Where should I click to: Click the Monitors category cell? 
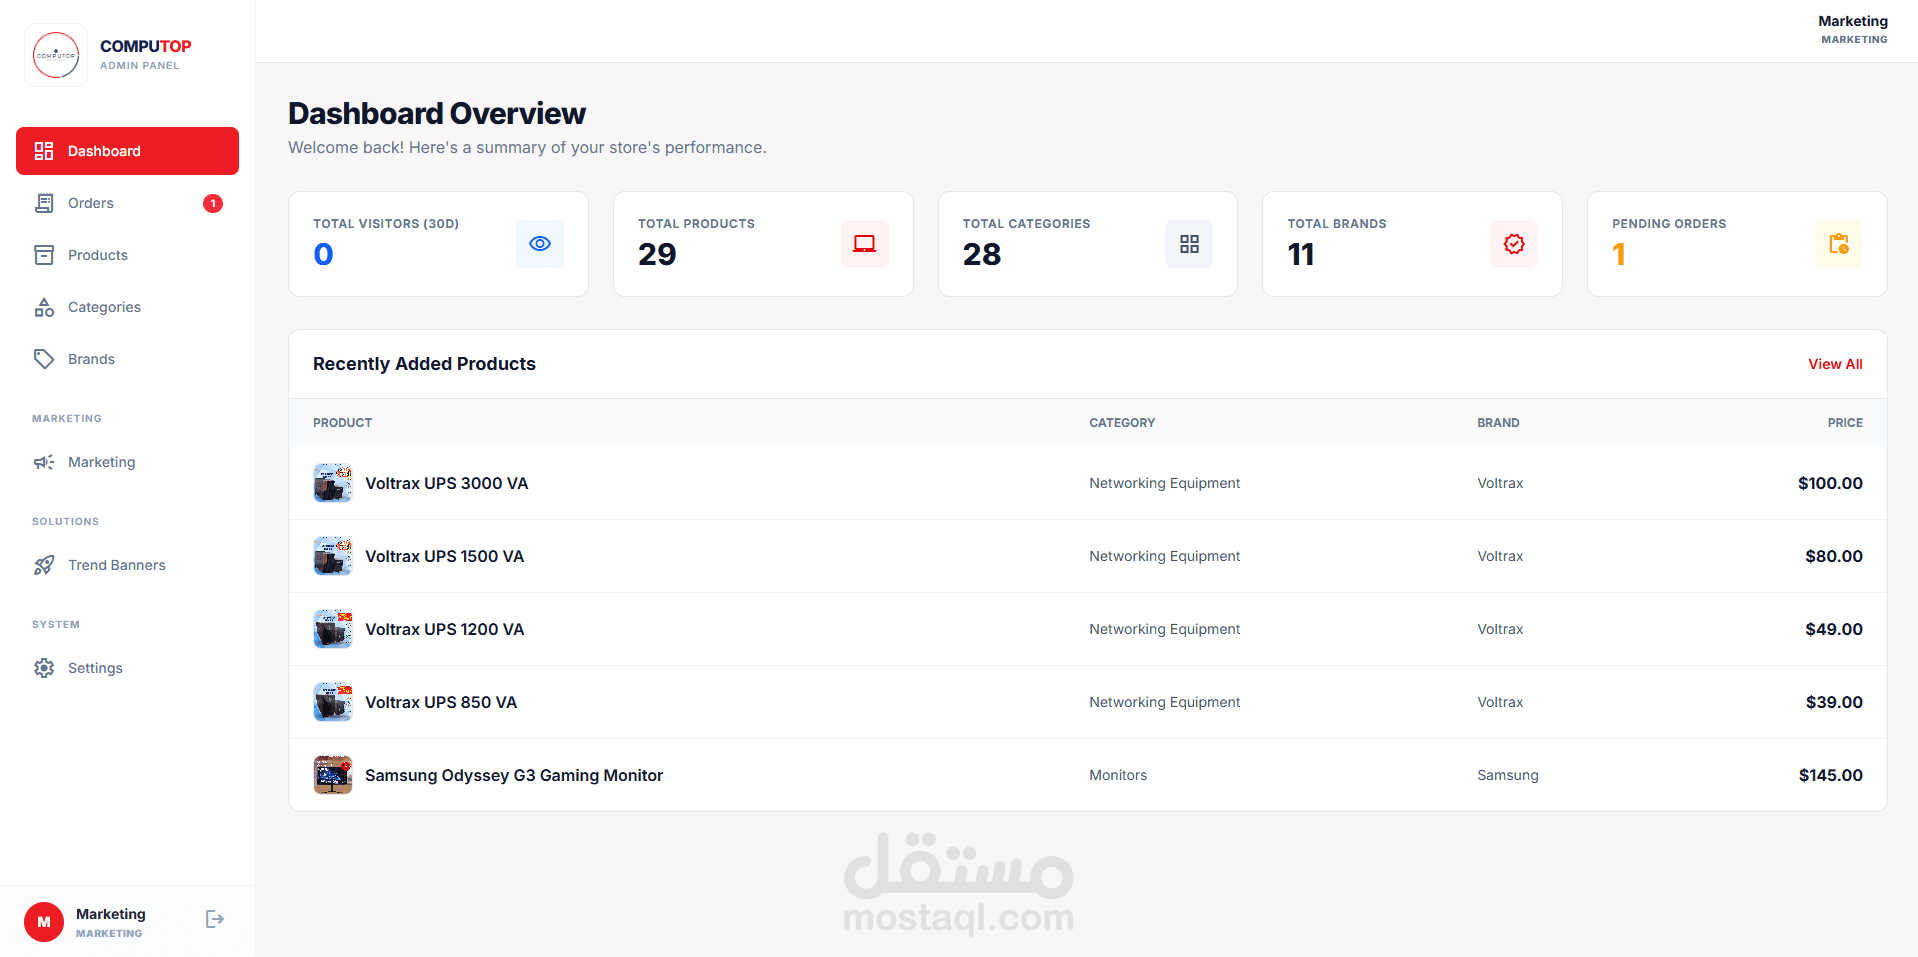point(1118,775)
